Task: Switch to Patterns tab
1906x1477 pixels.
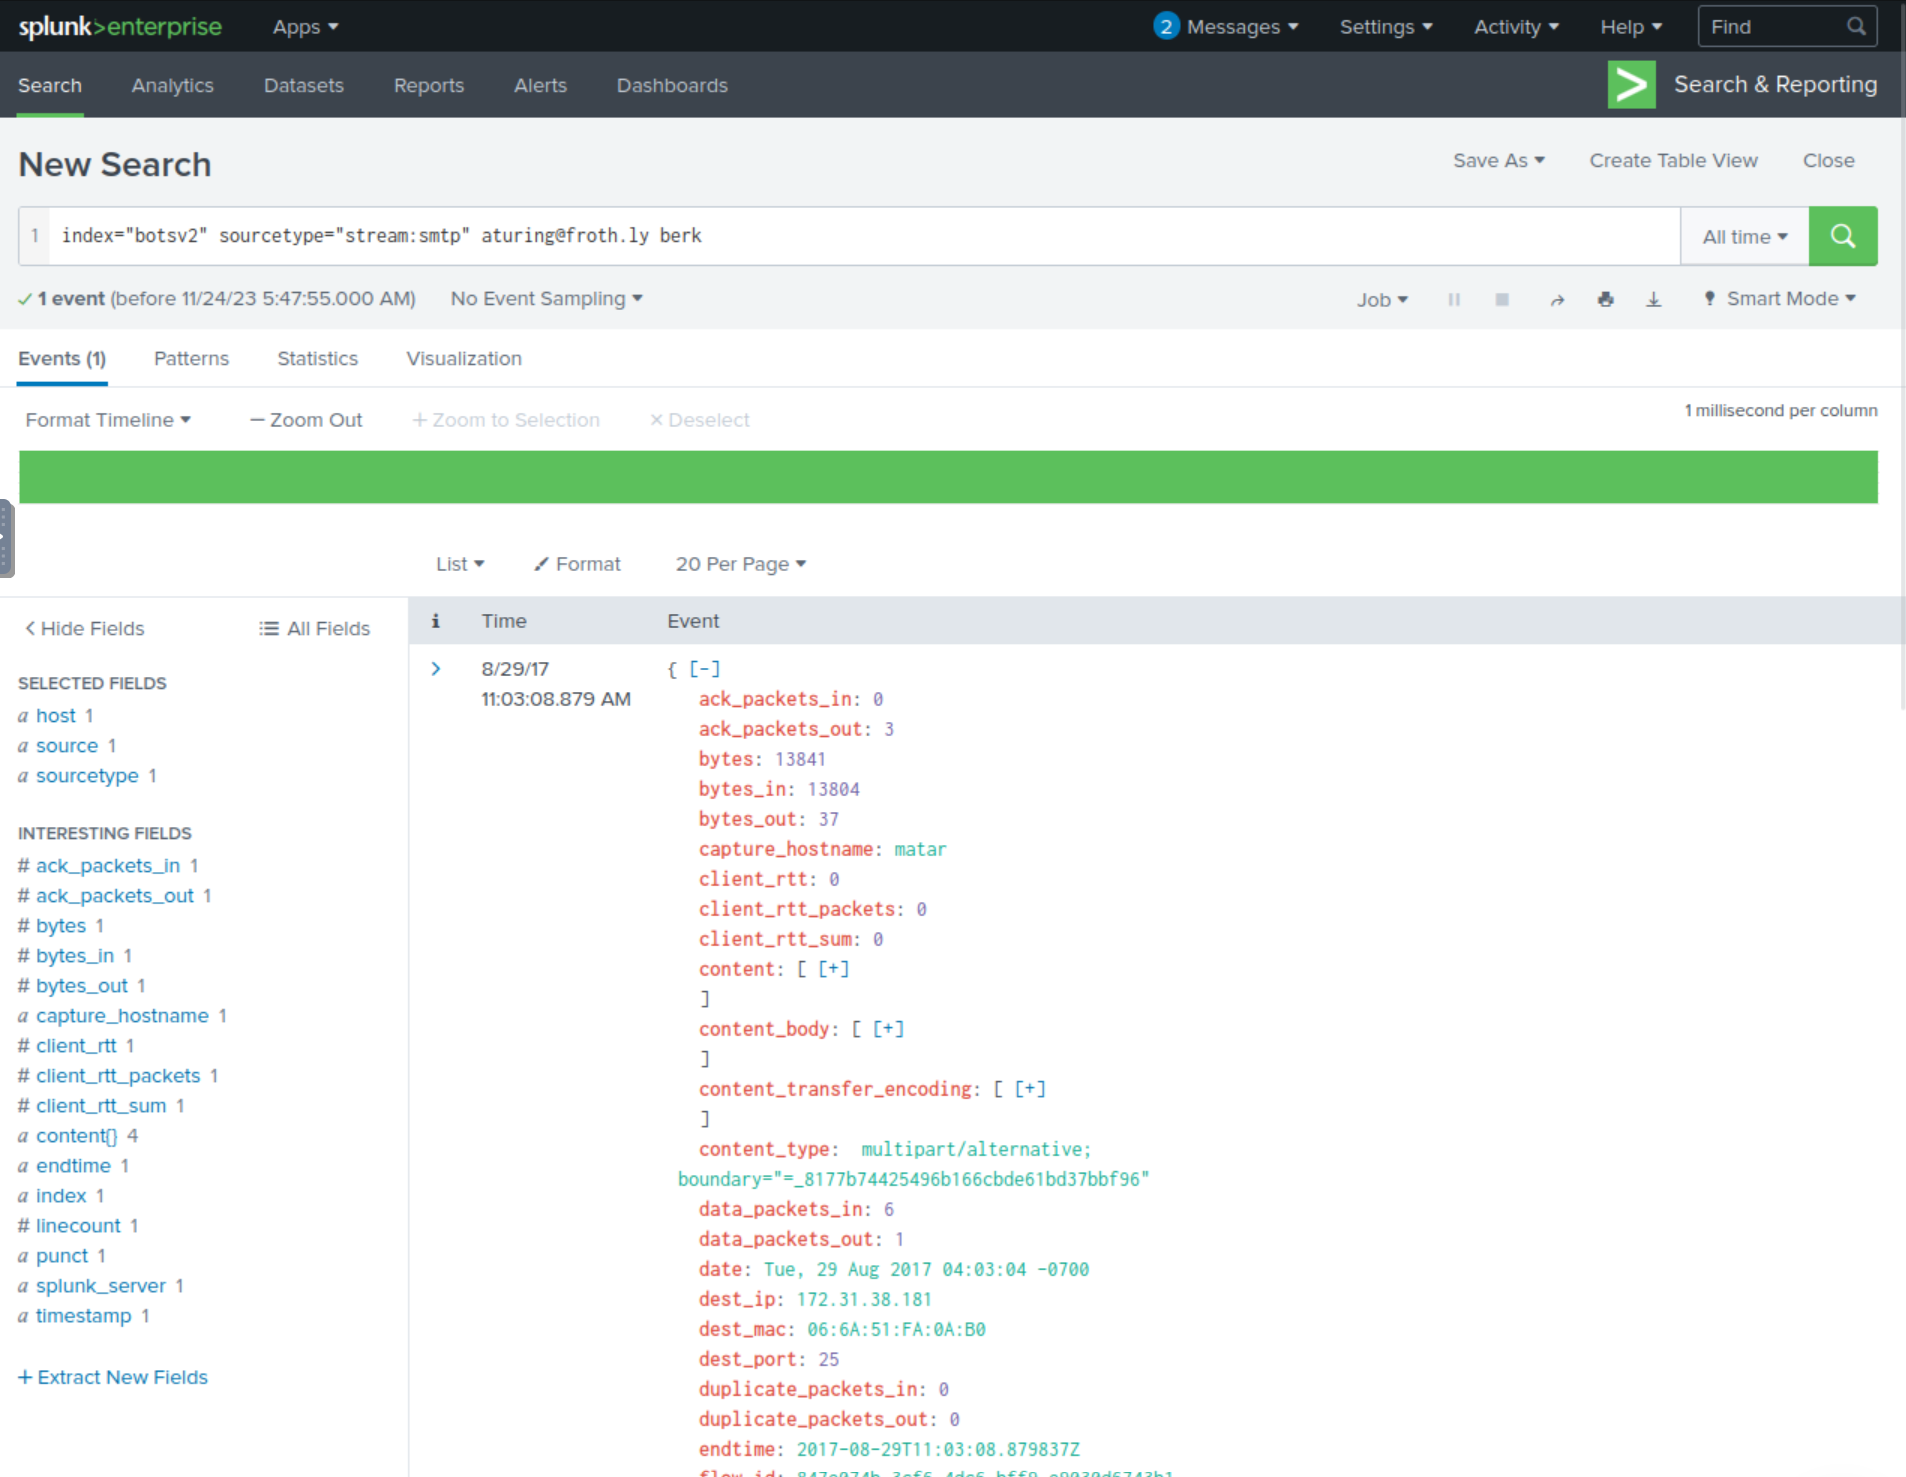Action: click(191, 359)
